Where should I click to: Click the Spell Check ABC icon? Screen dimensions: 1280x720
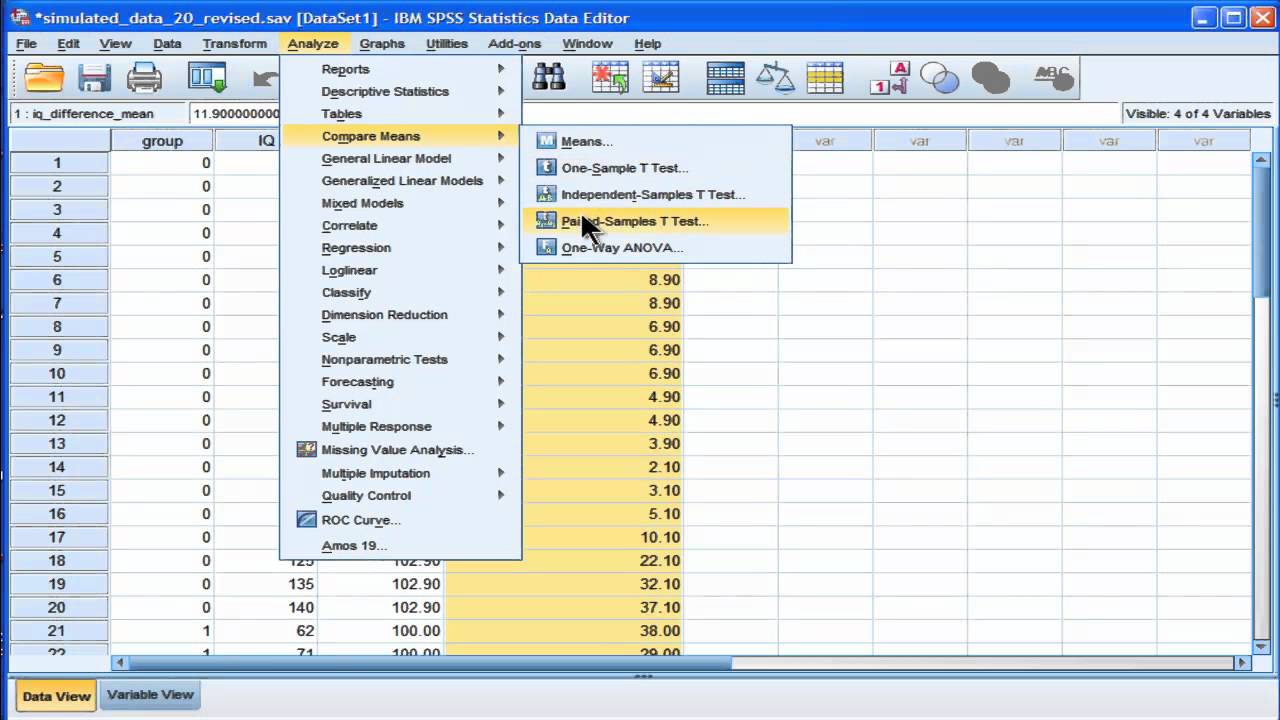[x=1052, y=77]
